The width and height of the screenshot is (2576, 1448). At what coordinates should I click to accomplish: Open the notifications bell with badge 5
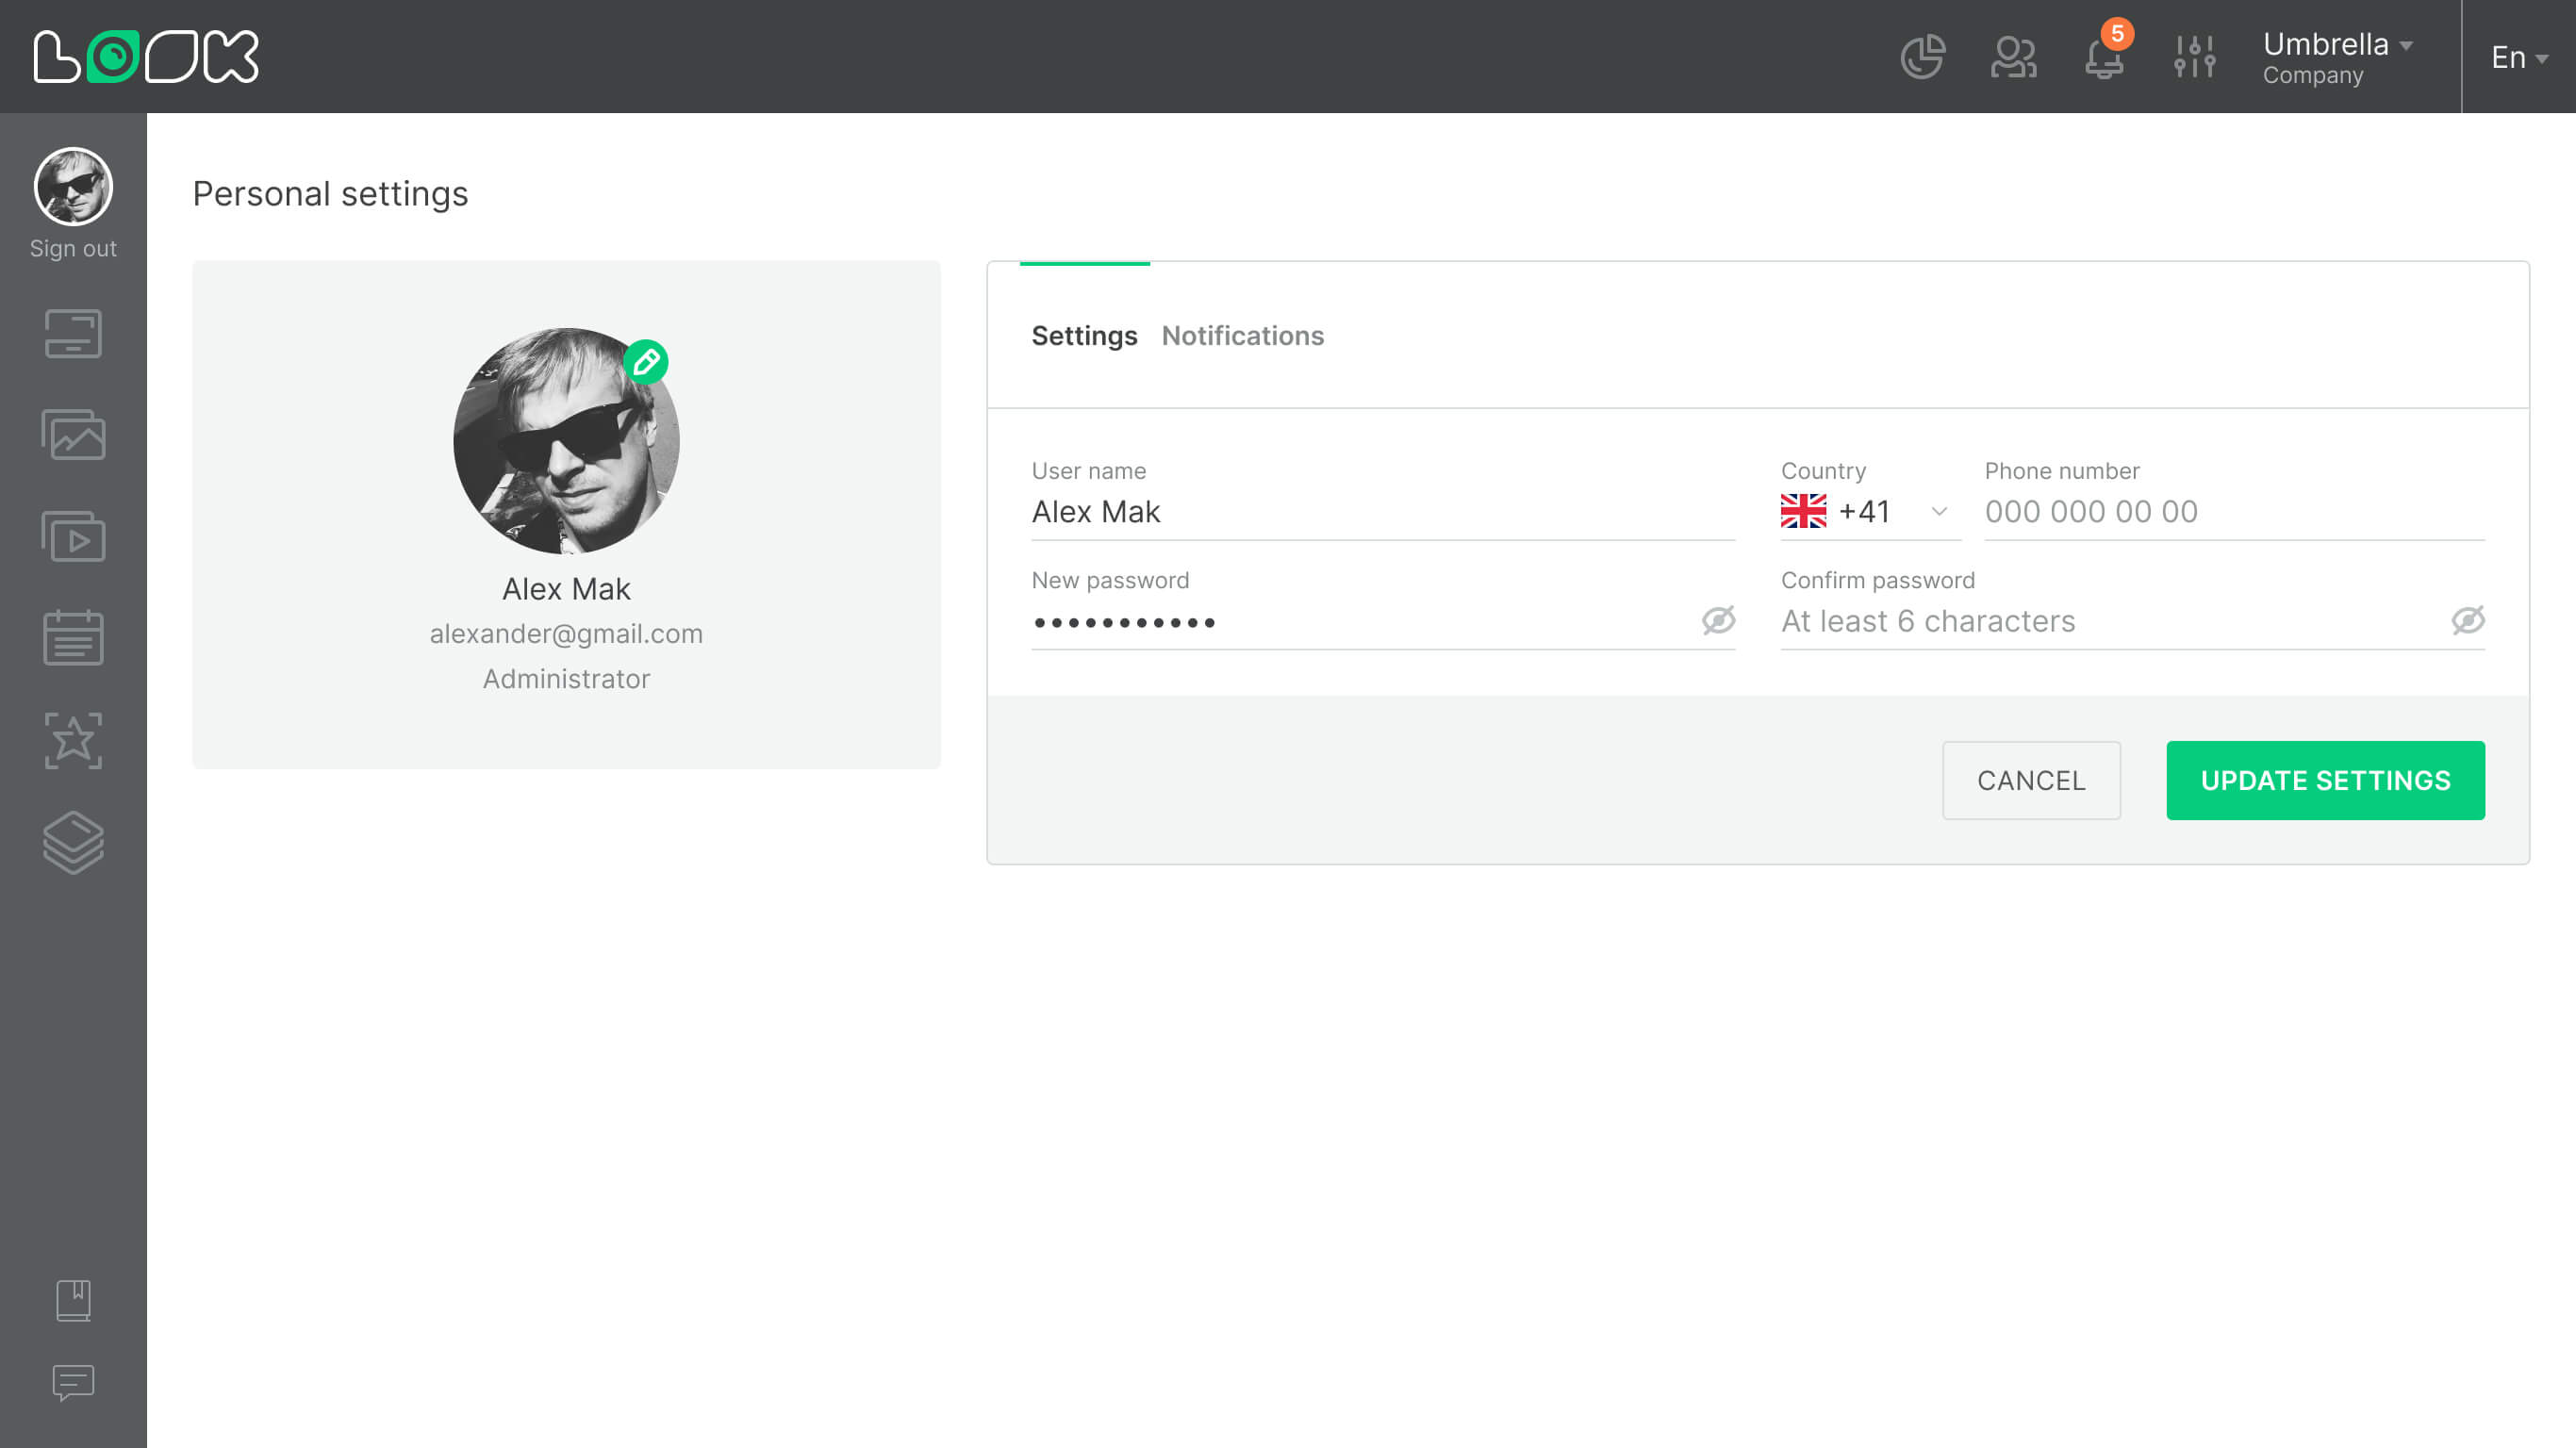coord(2104,57)
